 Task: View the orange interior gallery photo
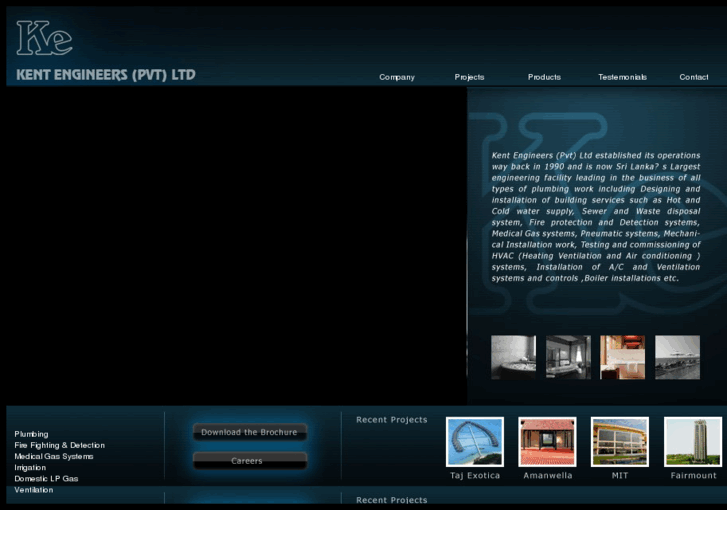622,357
